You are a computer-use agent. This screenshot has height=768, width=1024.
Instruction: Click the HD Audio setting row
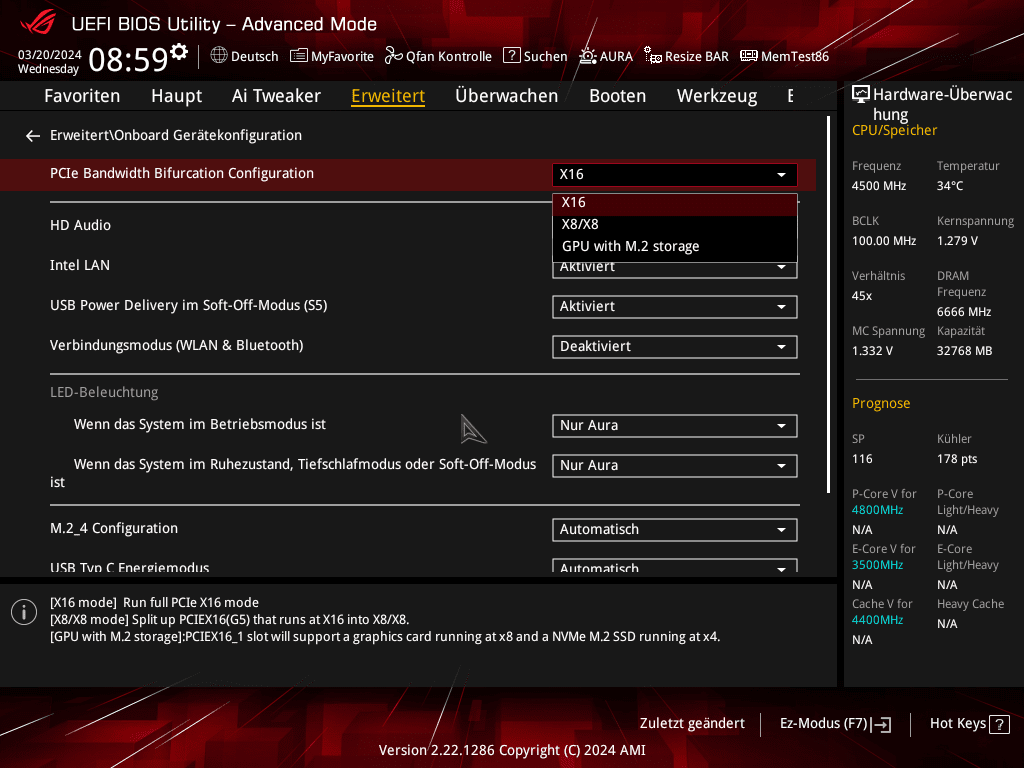(408, 225)
